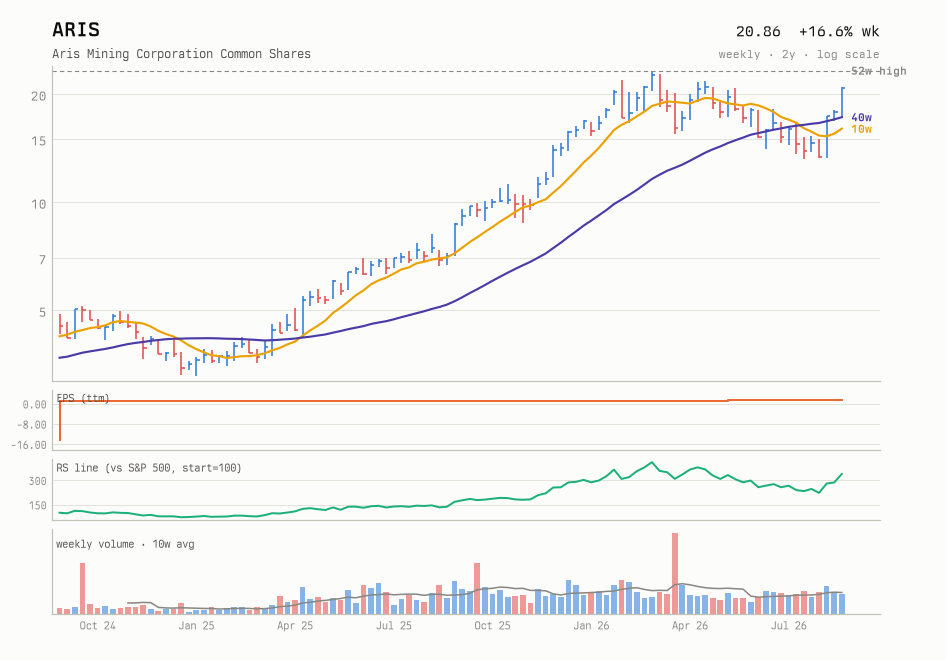Click the Jan 25 date axis label
The width and height of the screenshot is (946, 660).
[x=196, y=626]
